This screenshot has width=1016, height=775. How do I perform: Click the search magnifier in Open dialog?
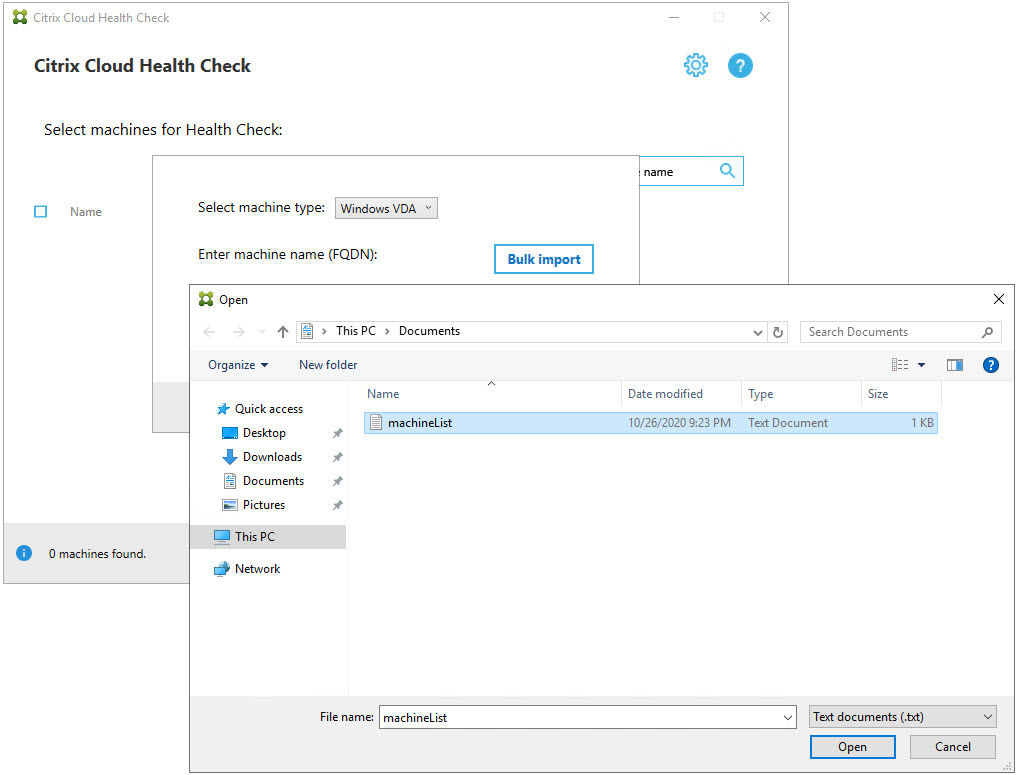tap(987, 332)
